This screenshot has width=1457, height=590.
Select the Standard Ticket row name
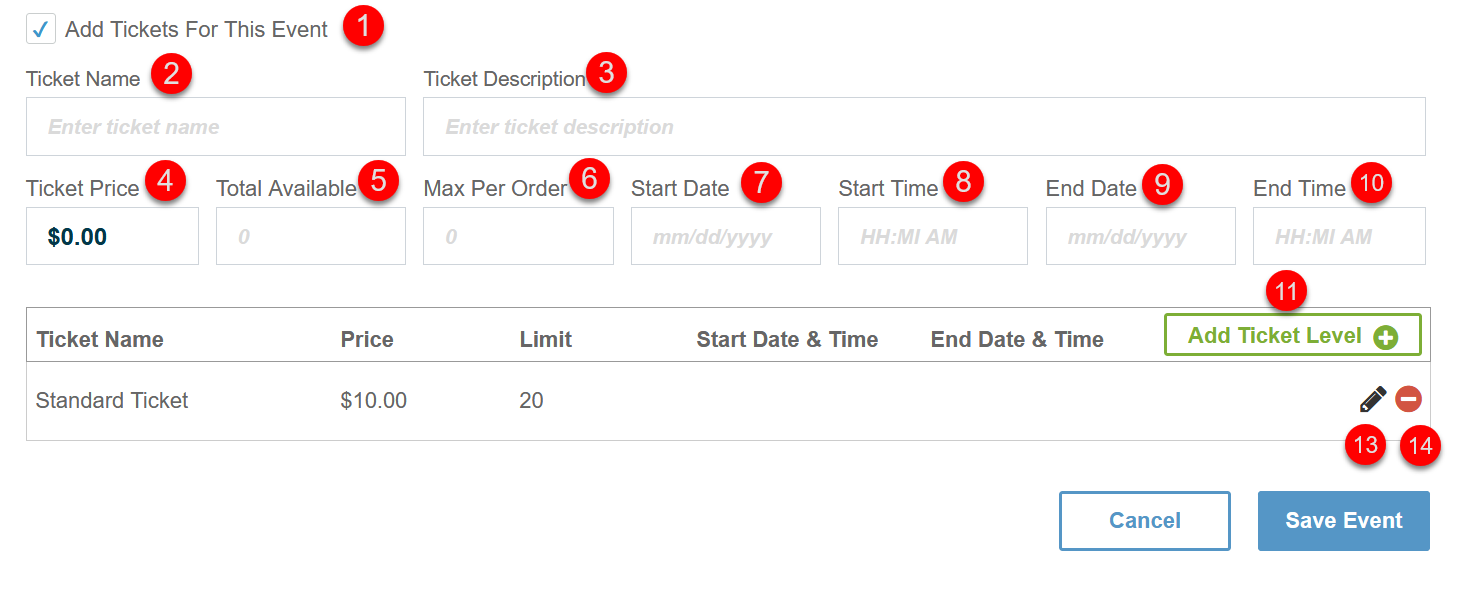click(x=112, y=400)
